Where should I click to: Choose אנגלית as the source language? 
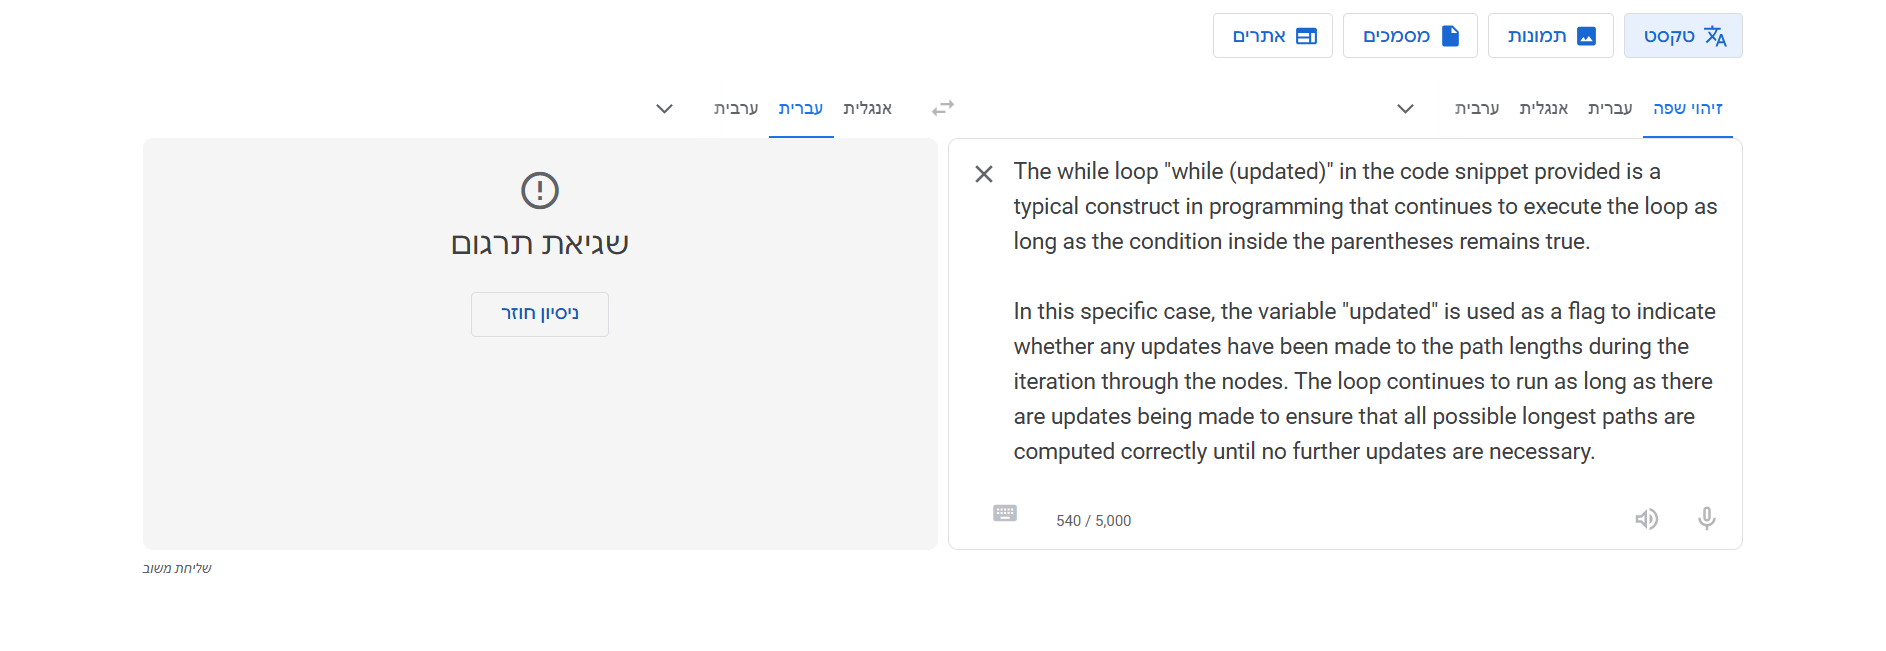[1543, 108]
